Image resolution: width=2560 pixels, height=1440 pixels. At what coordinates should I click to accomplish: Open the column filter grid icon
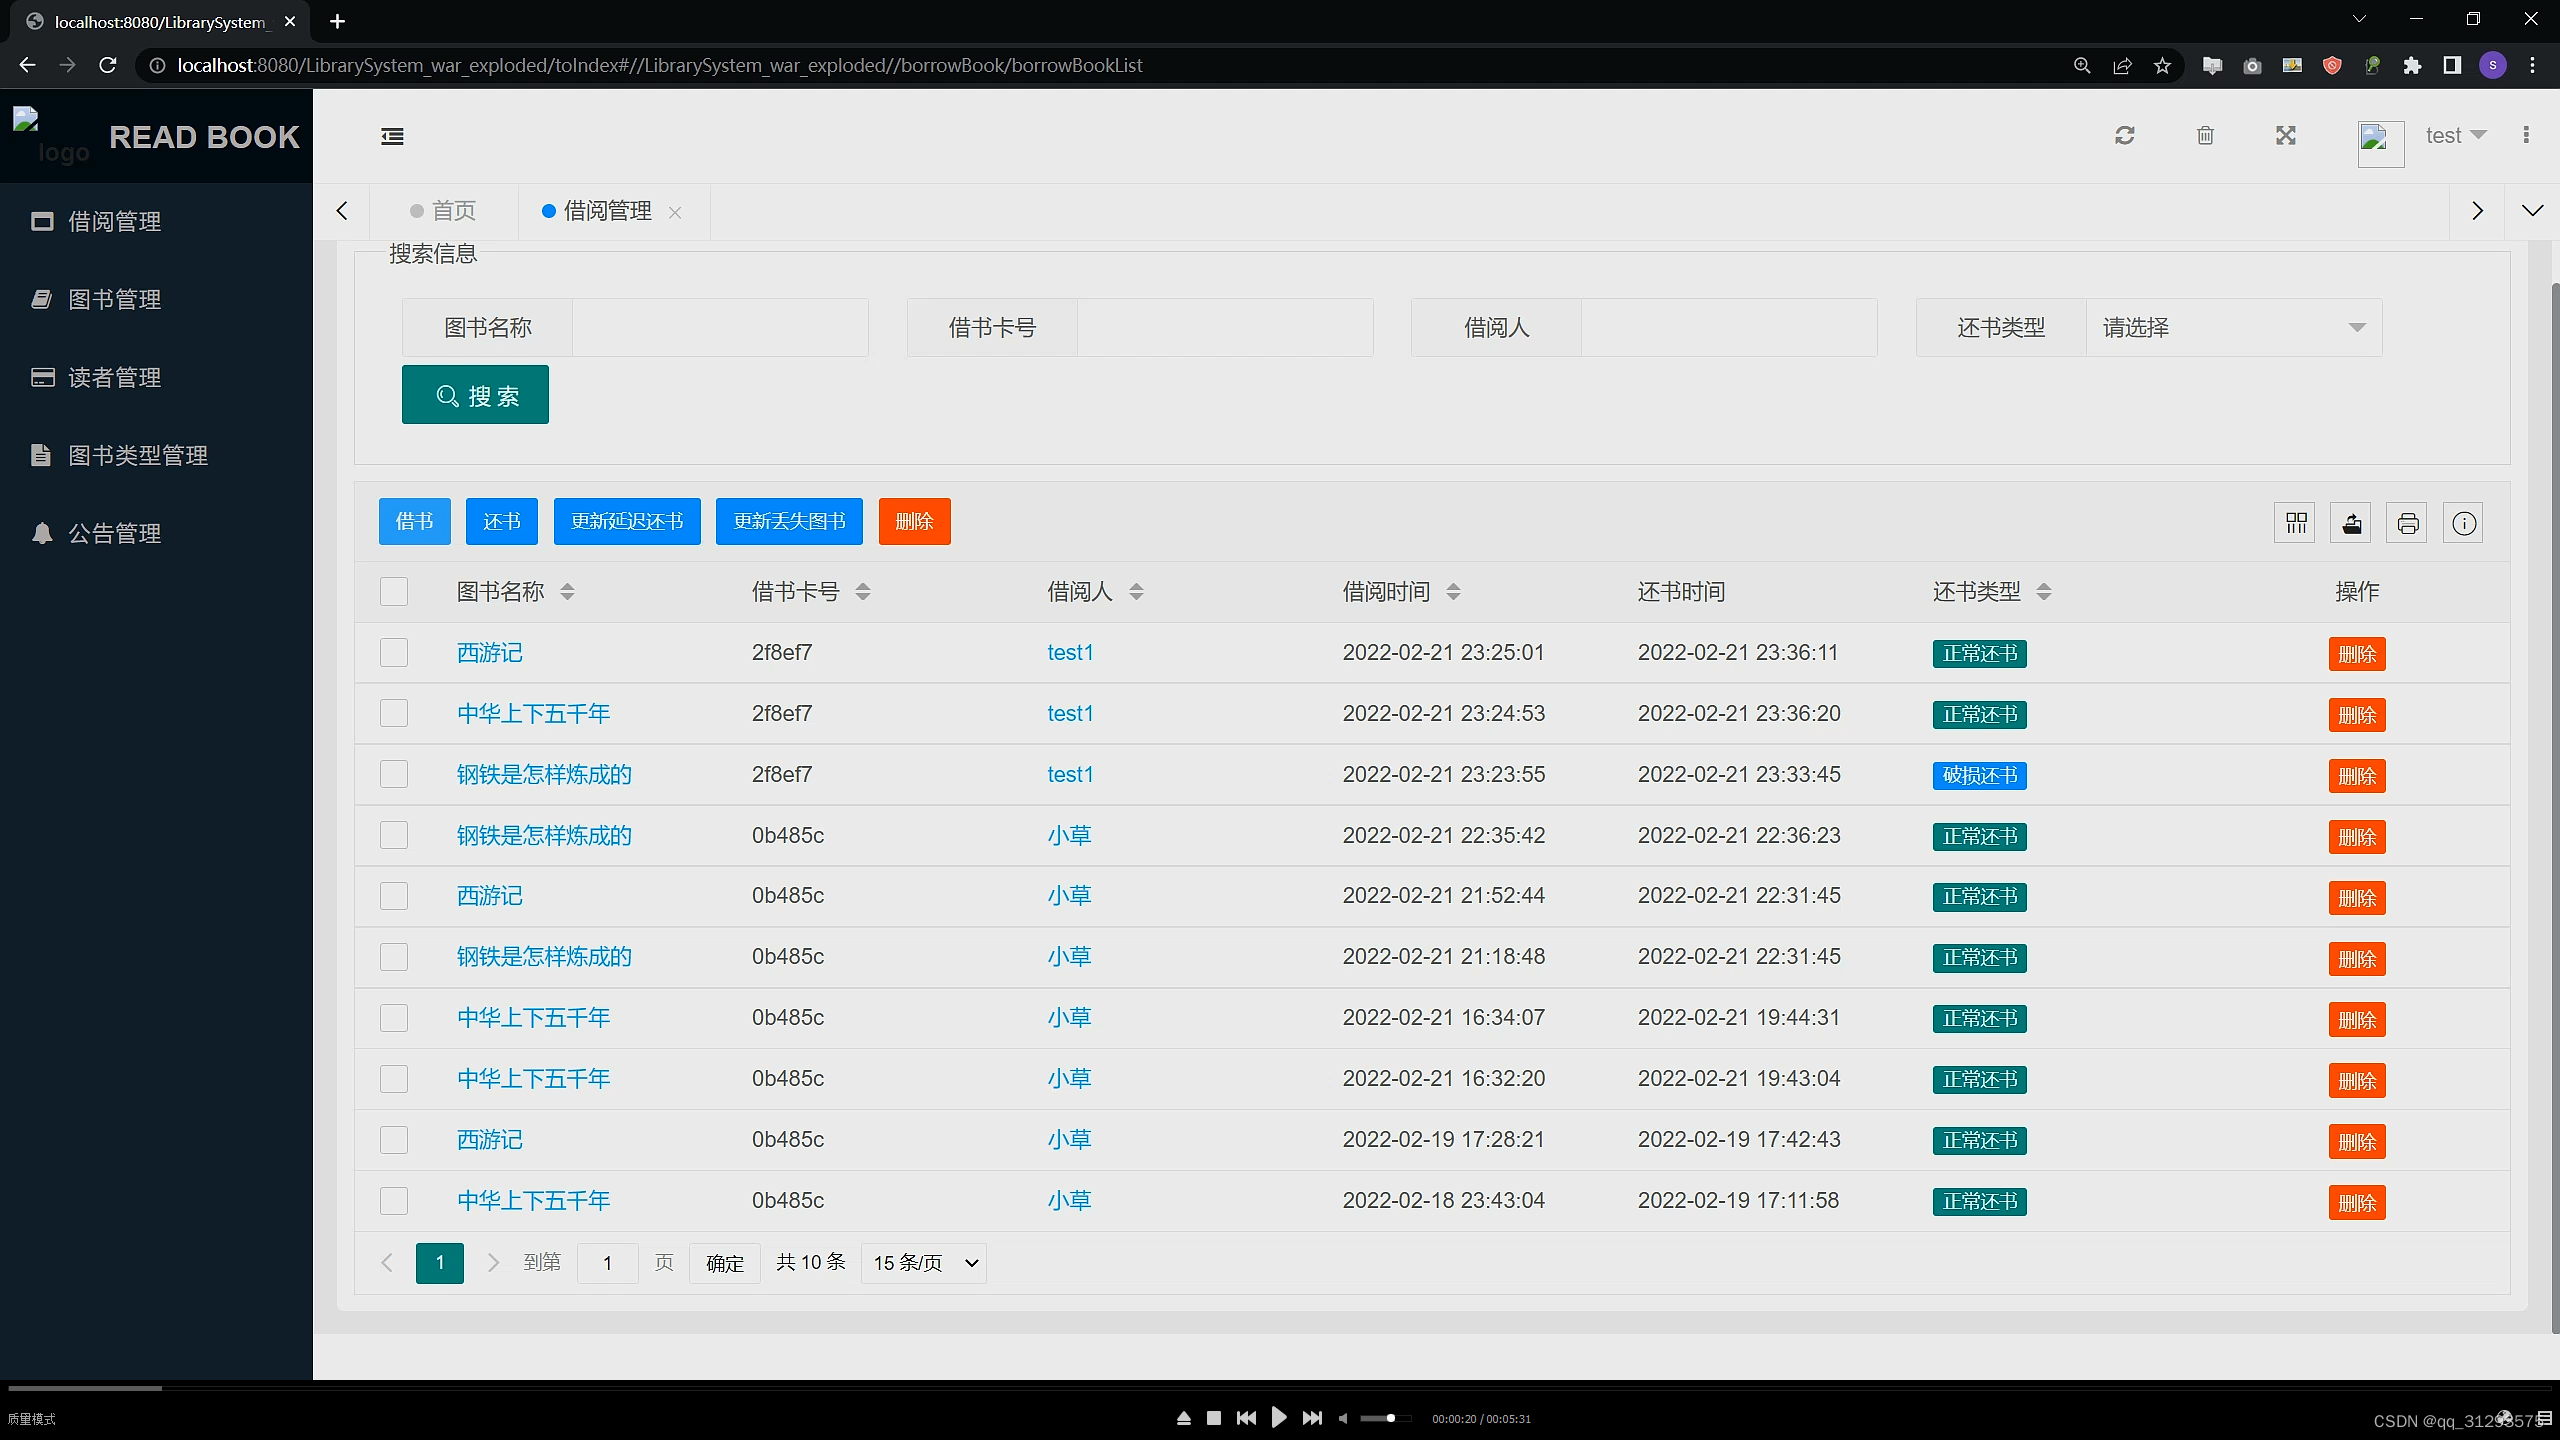[2295, 523]
